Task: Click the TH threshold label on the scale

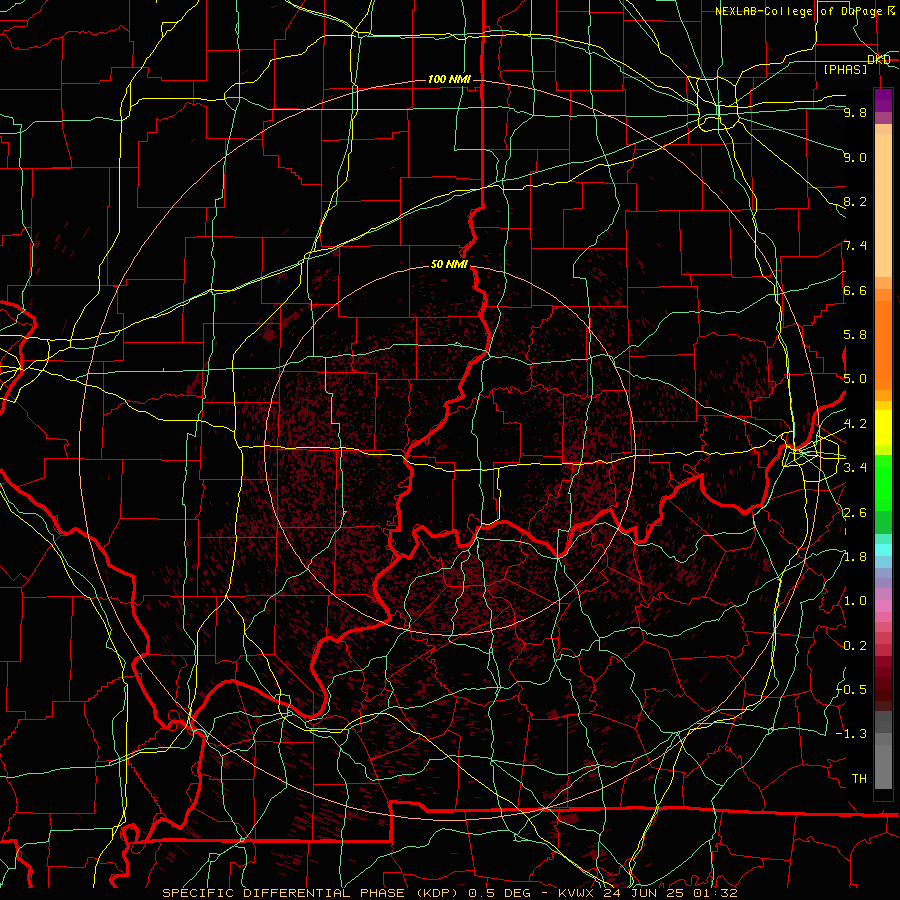Action: pos(859,778)
